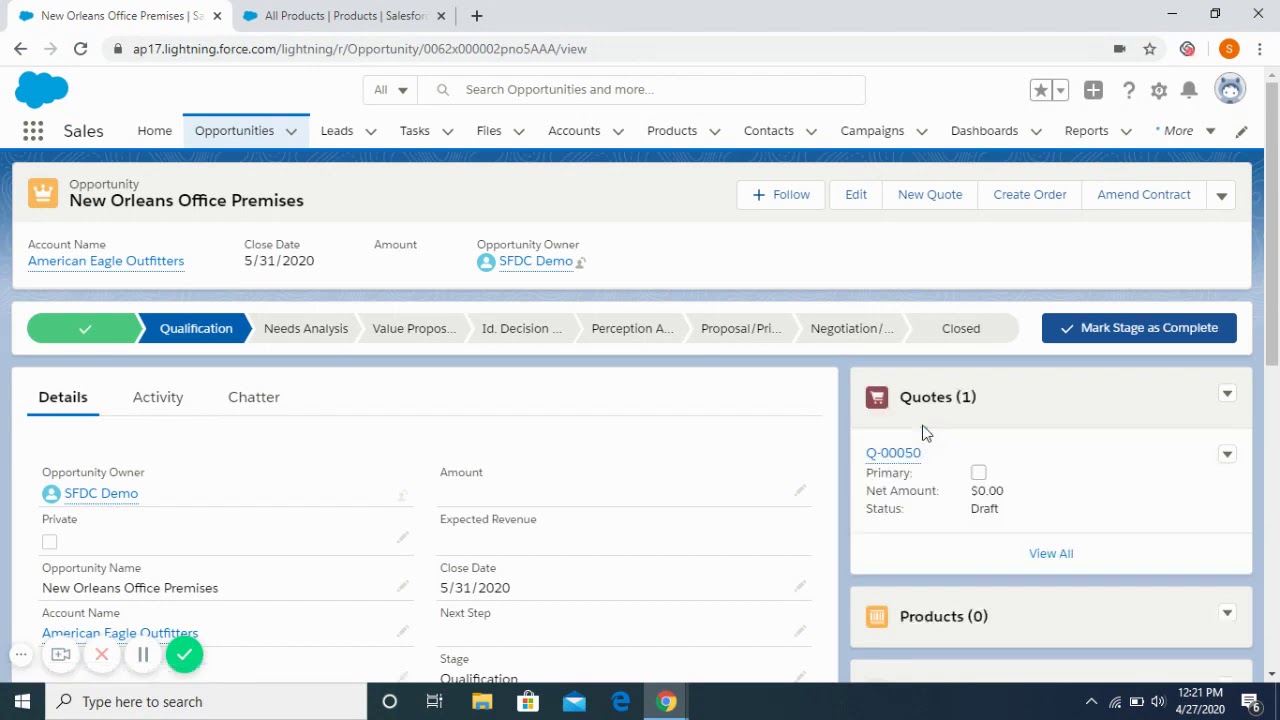The width and height of the screenshot is (1280, 720).
Task: Open the Favorites star icon
Action: tap(1041, 90)
